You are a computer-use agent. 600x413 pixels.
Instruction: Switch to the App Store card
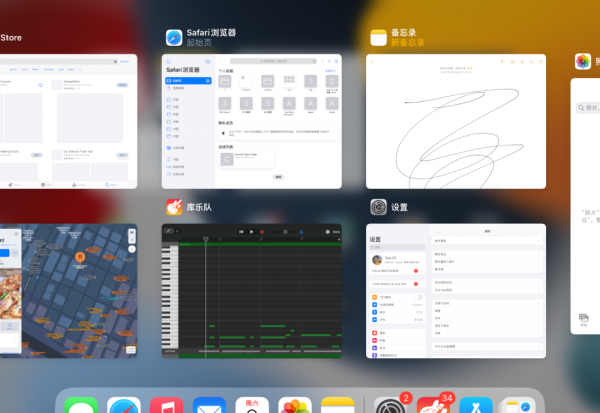click(x=68, y=121)
